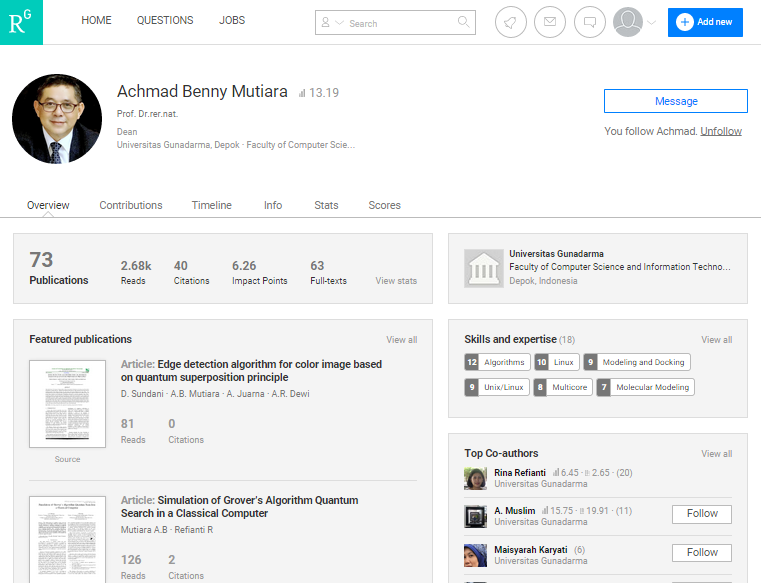Image resolution: width=761 pixels, height=583 pixels.
Task: Open the Info tab
Action: click(273, 205)
